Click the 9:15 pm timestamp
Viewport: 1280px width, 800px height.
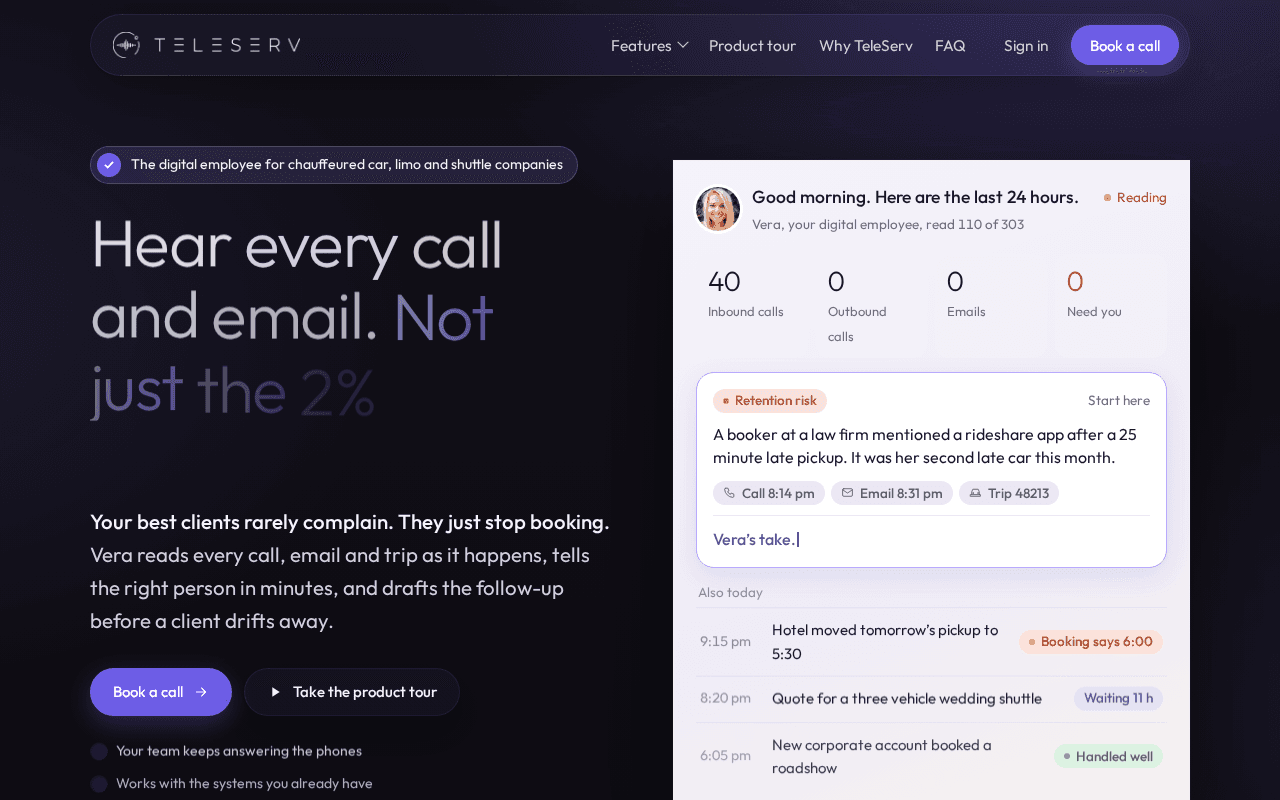click(725, 642)
